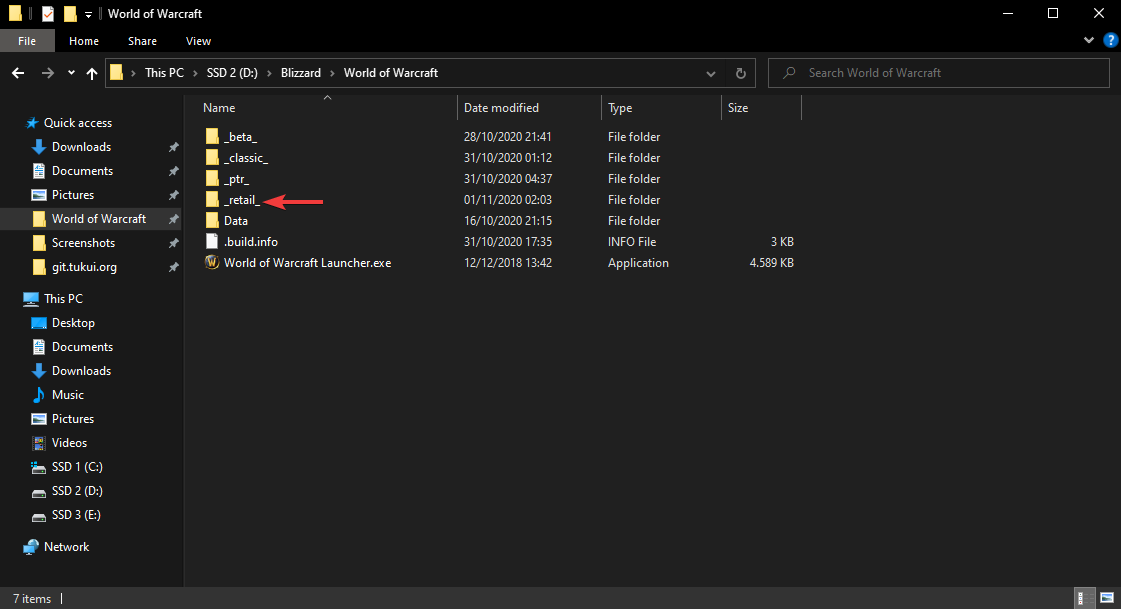Go up one folder level

click(92, 73)
